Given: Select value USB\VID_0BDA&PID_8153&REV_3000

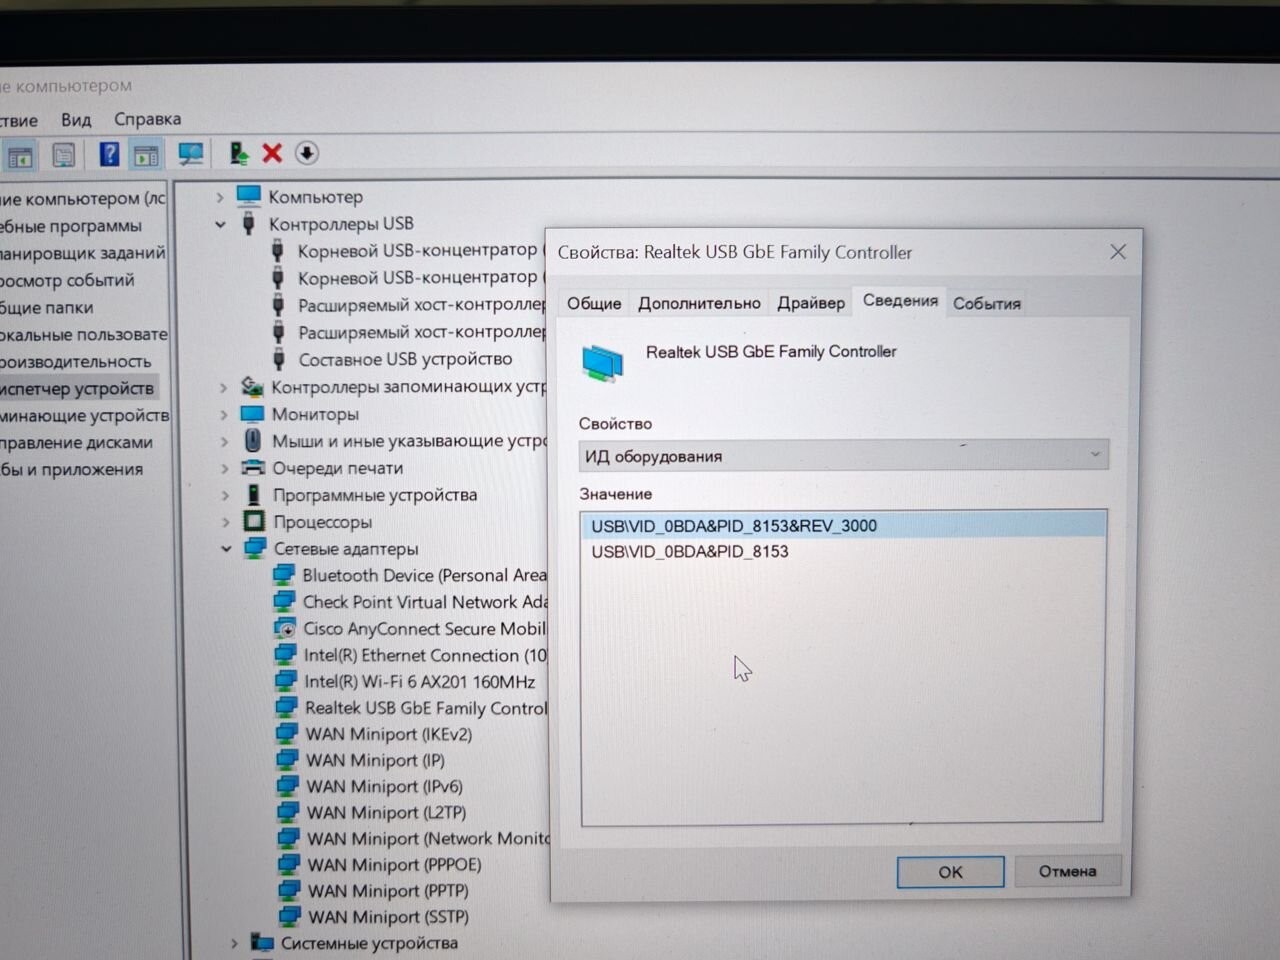Looking at the screenshot, I should click(x=843, y=526).
